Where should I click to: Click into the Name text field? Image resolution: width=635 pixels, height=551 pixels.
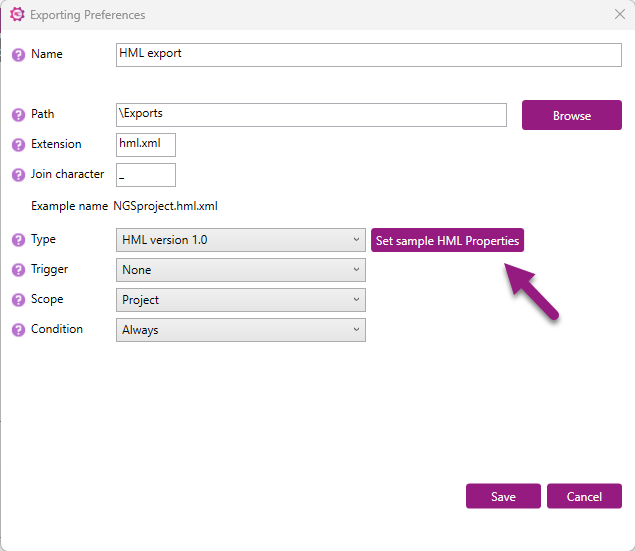369,55
